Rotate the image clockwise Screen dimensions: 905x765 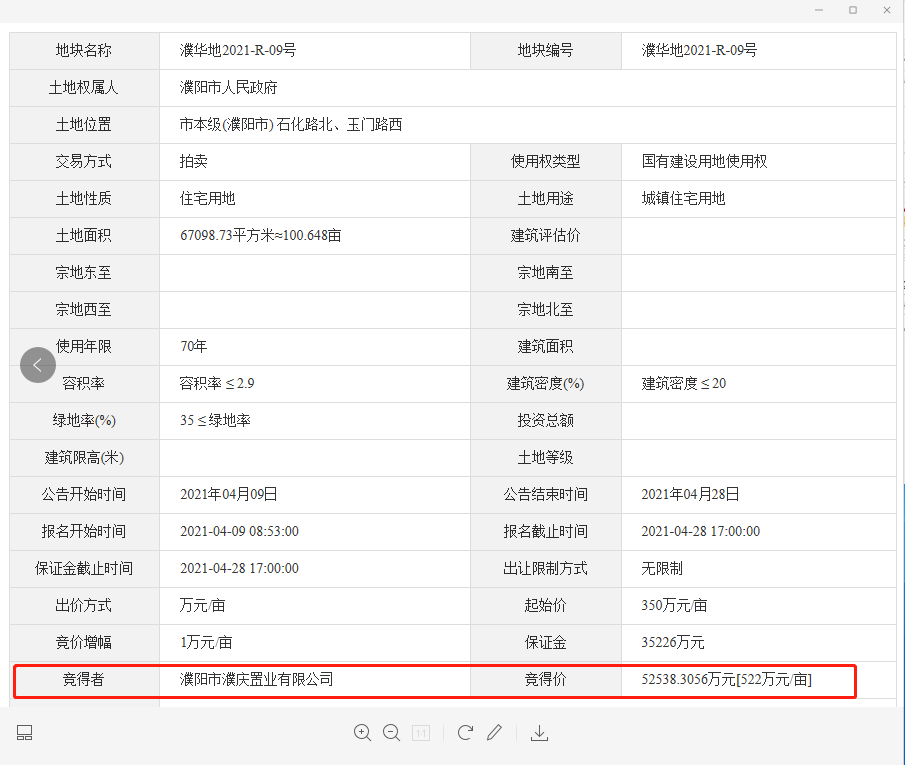465,733
